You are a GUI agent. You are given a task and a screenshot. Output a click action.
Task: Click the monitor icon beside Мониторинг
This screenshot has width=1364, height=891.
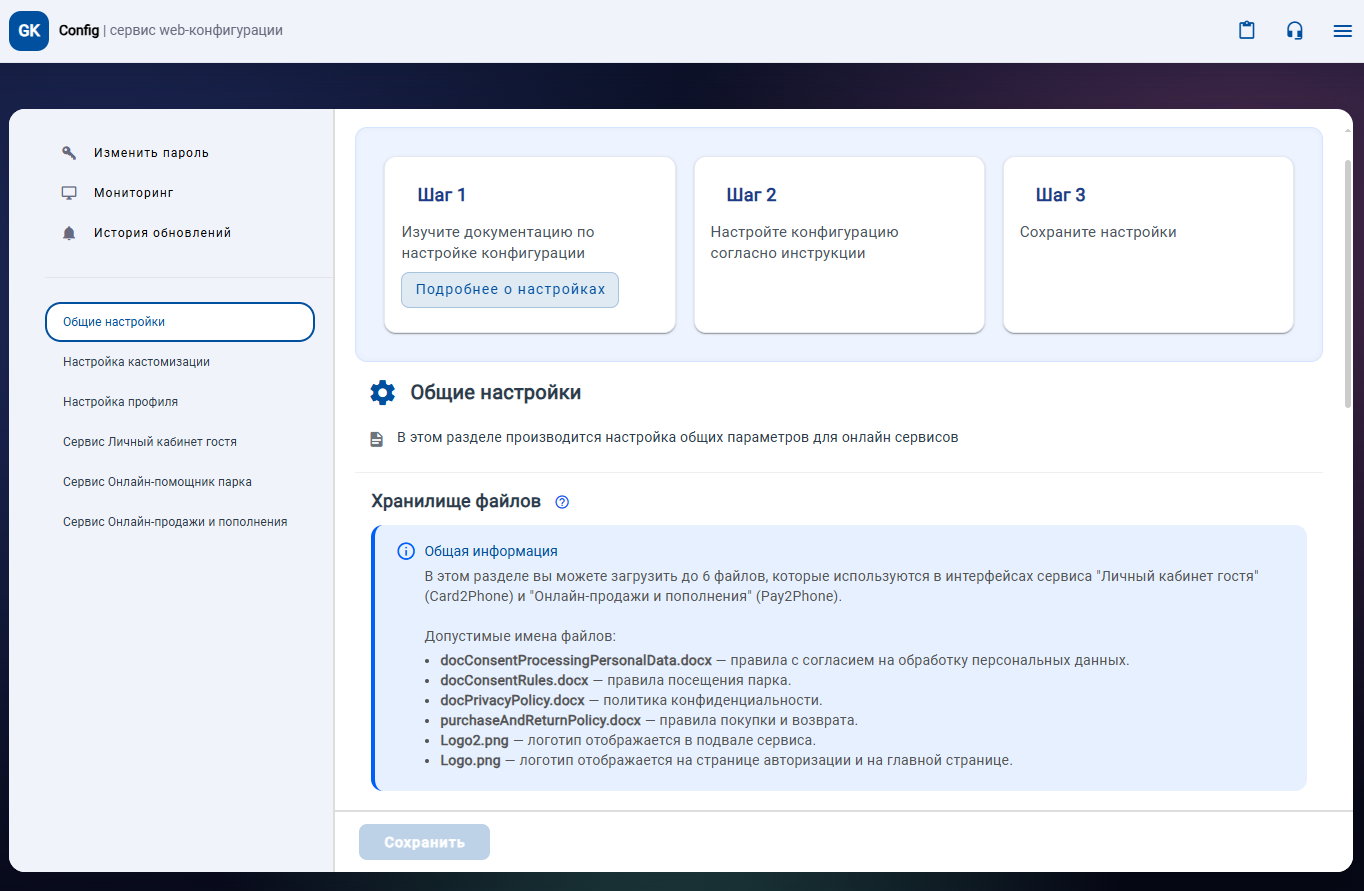(x=69, y=193)
